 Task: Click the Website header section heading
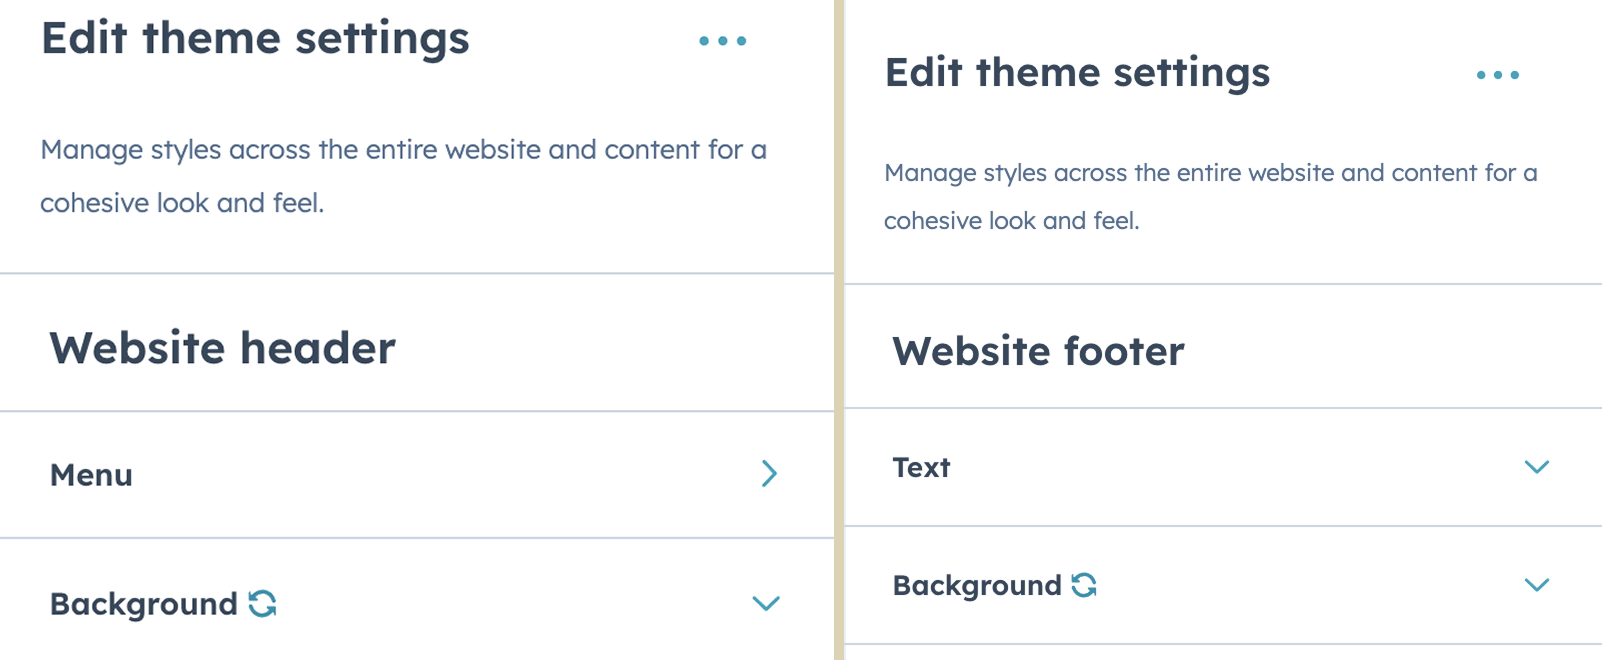(x=223, y=348)
